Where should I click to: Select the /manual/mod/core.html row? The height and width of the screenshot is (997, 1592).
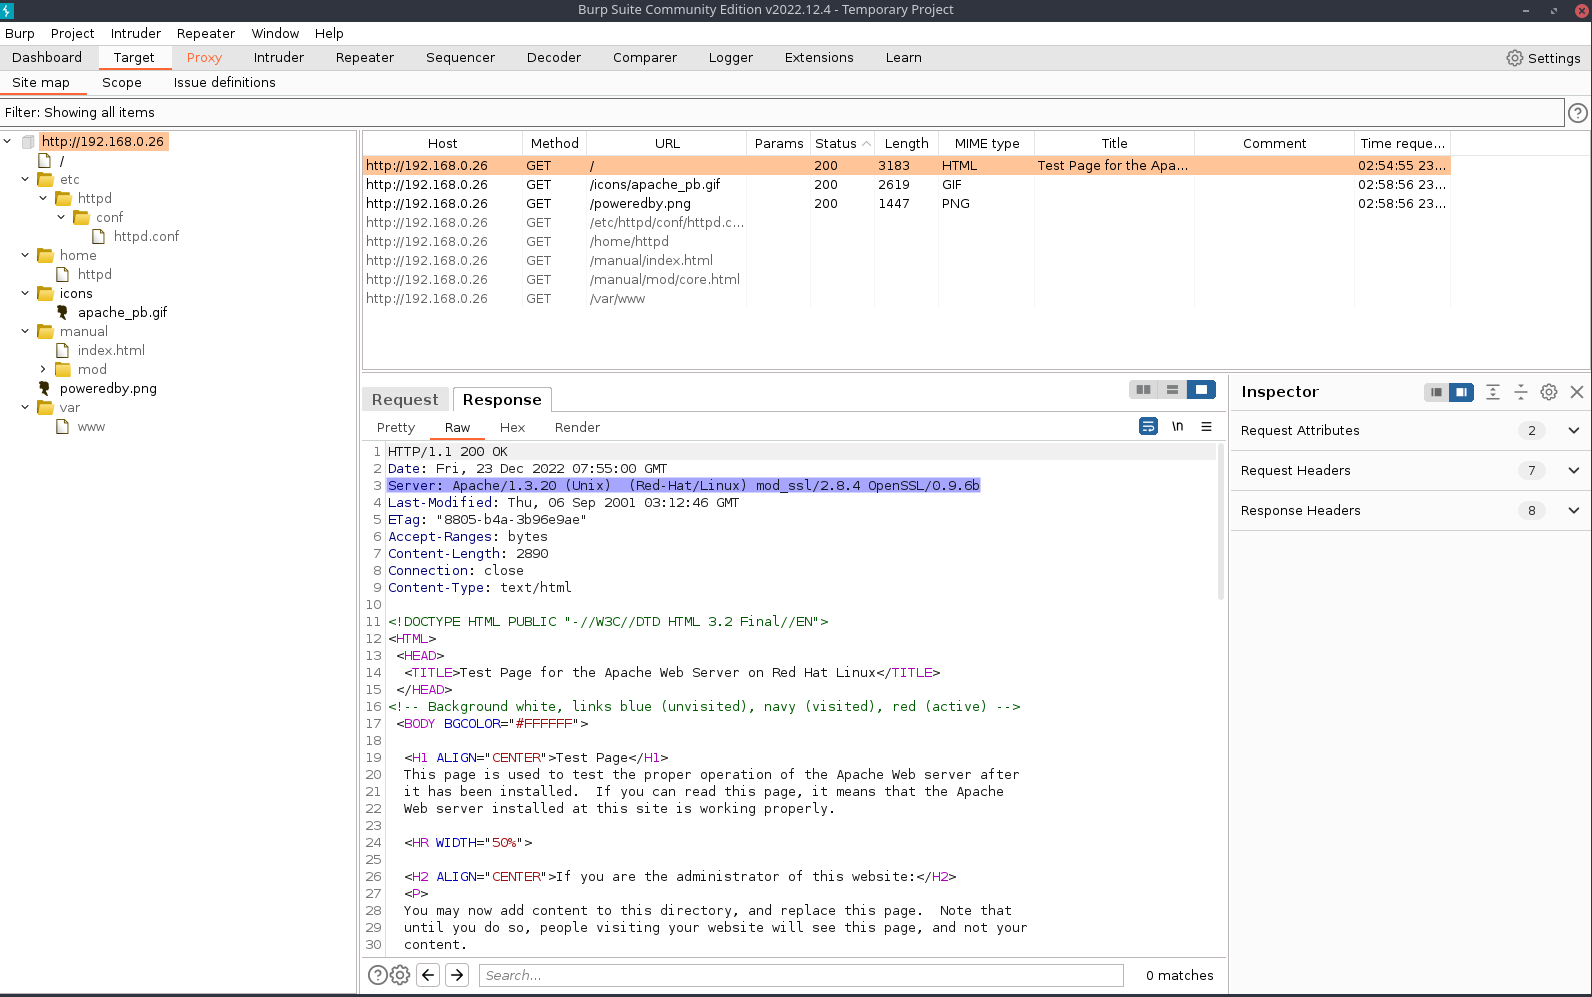(x=906, y=280)
